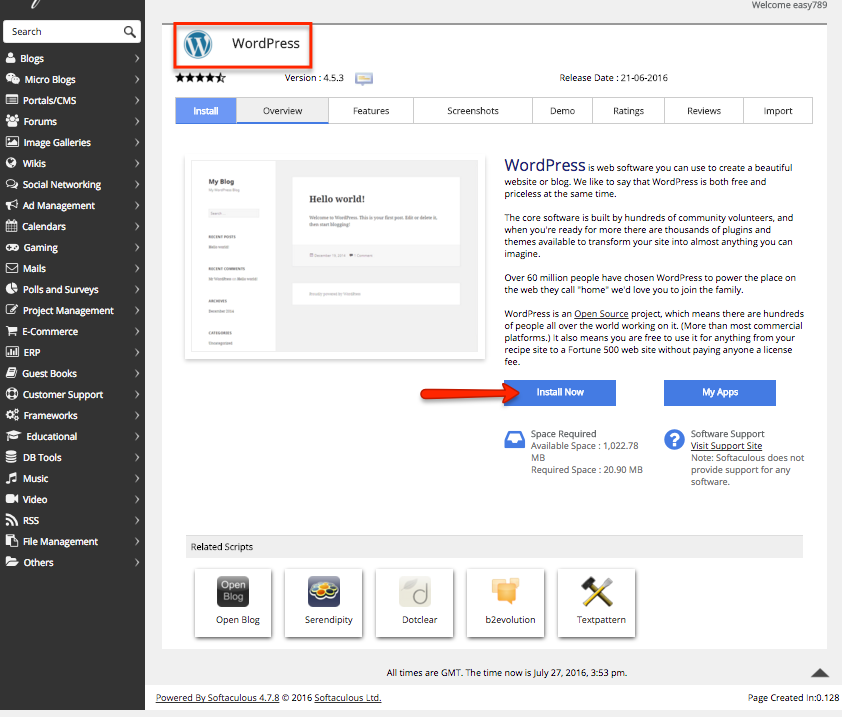Expand the Blogs category chevron

(137, 58)
